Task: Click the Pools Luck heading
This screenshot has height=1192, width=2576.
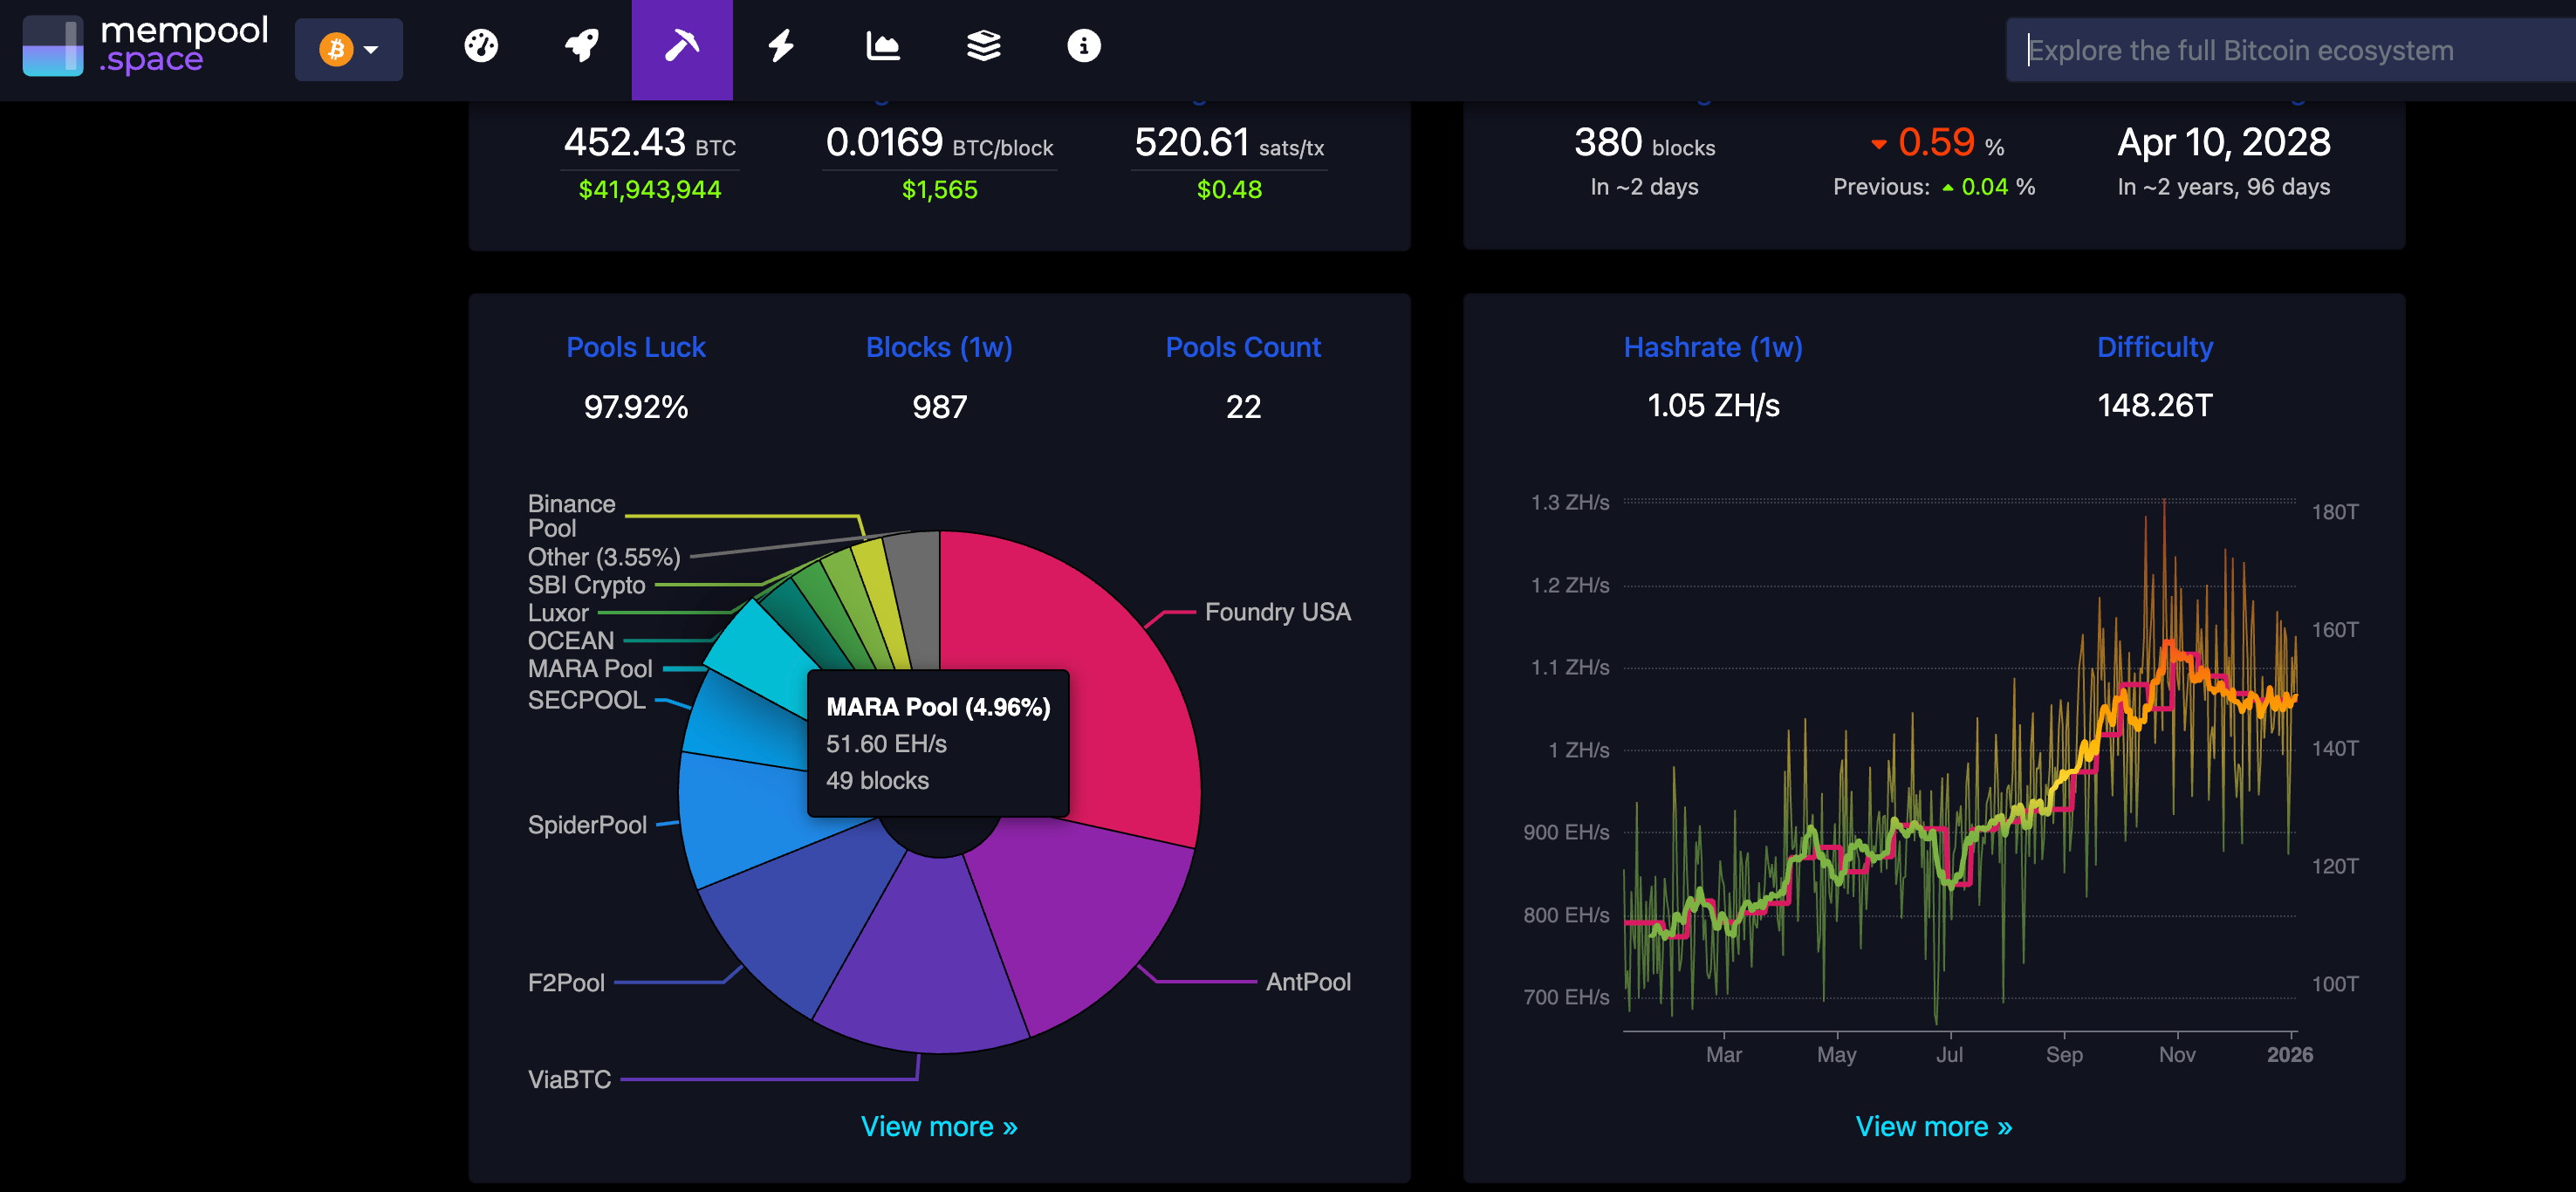Action: [635, 347]
